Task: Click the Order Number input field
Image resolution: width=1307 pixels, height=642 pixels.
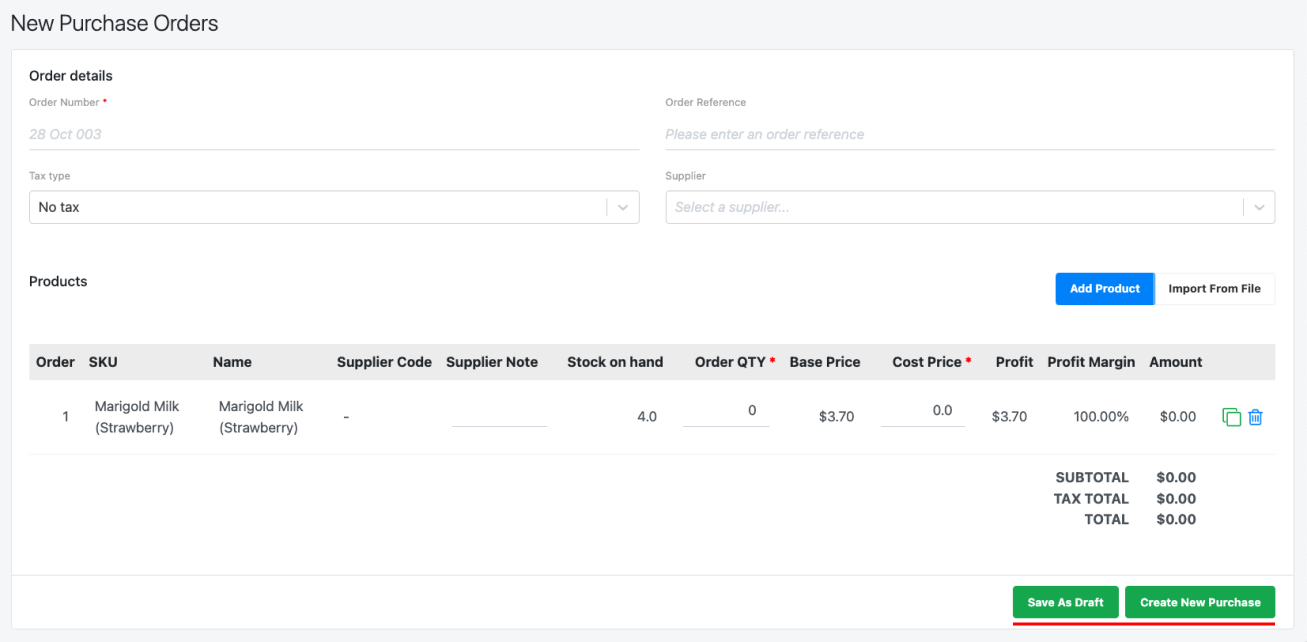Action: point(334,134)
